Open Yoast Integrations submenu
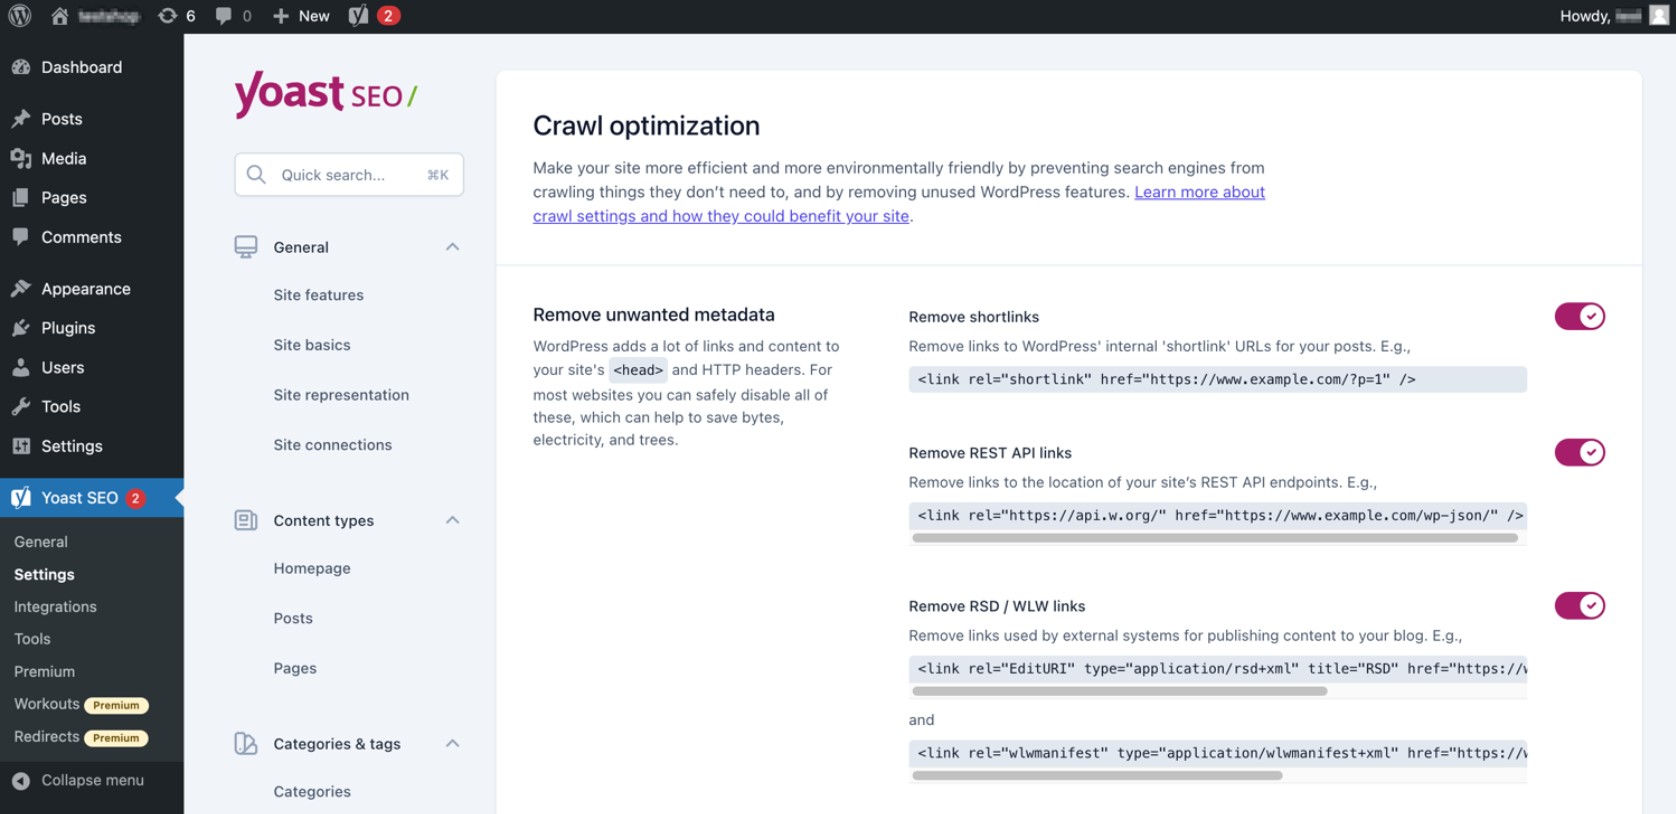 coord(55,607)
